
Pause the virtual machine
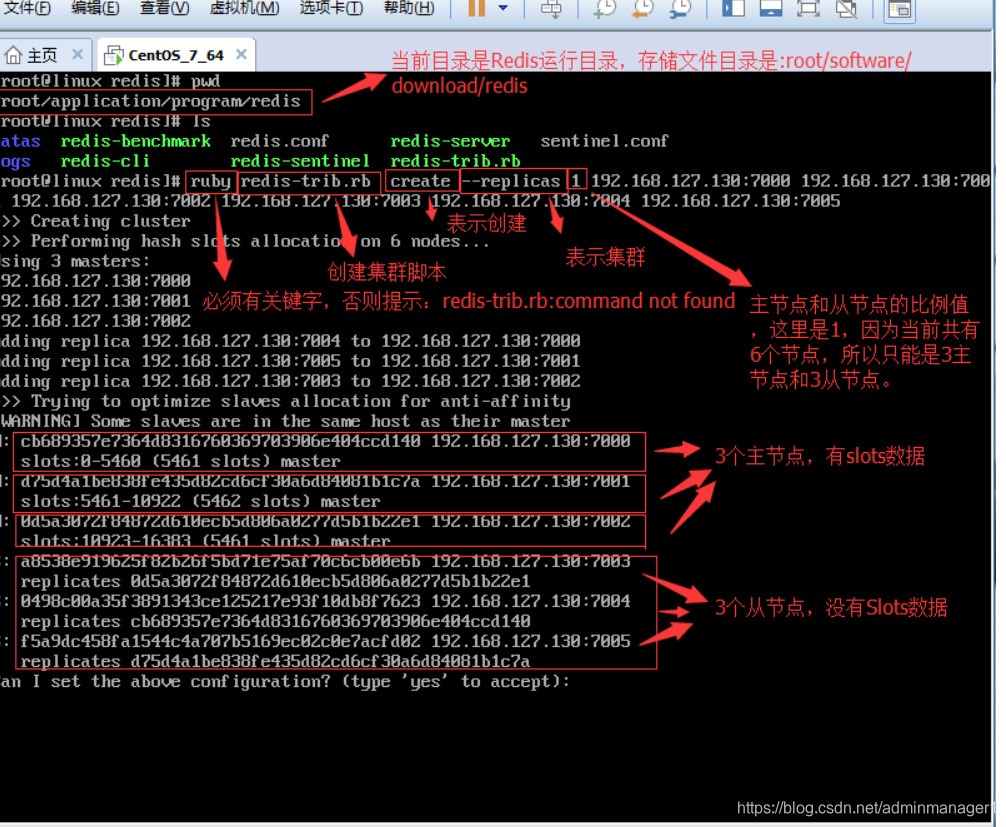(476, 8)
